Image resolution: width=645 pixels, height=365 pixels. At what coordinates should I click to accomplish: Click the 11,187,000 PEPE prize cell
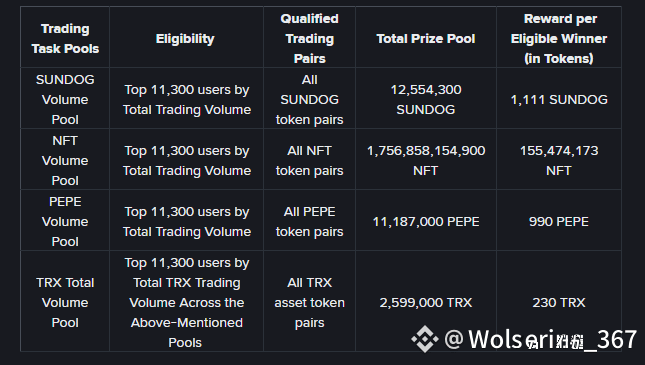tap(426, 221)
